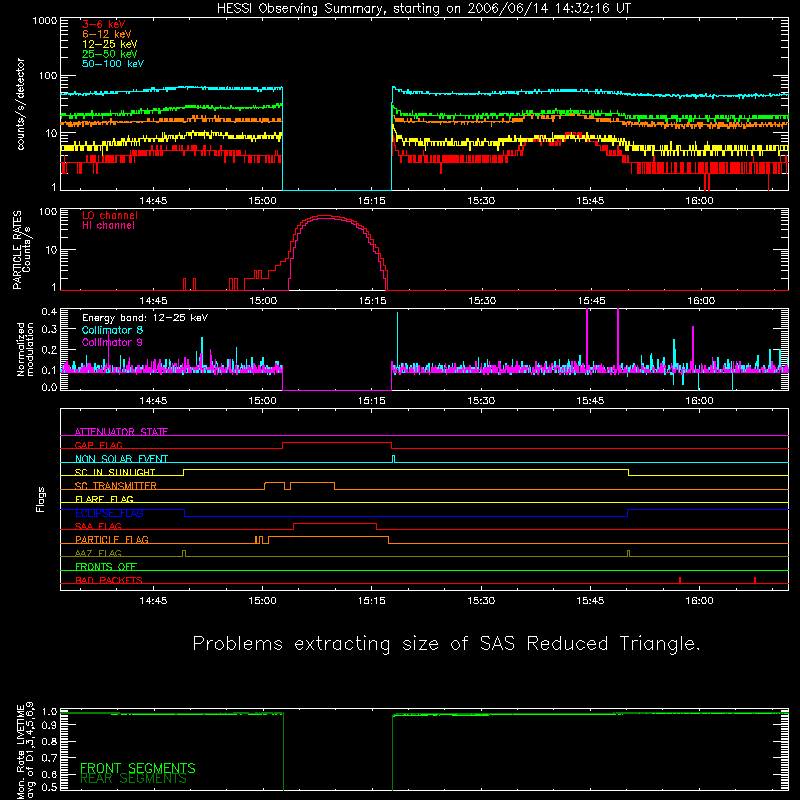Click the 'Problems extracting size of SAS Reduced Triangle.' message
The image size is (800, 800).
[x=446, y=644]
